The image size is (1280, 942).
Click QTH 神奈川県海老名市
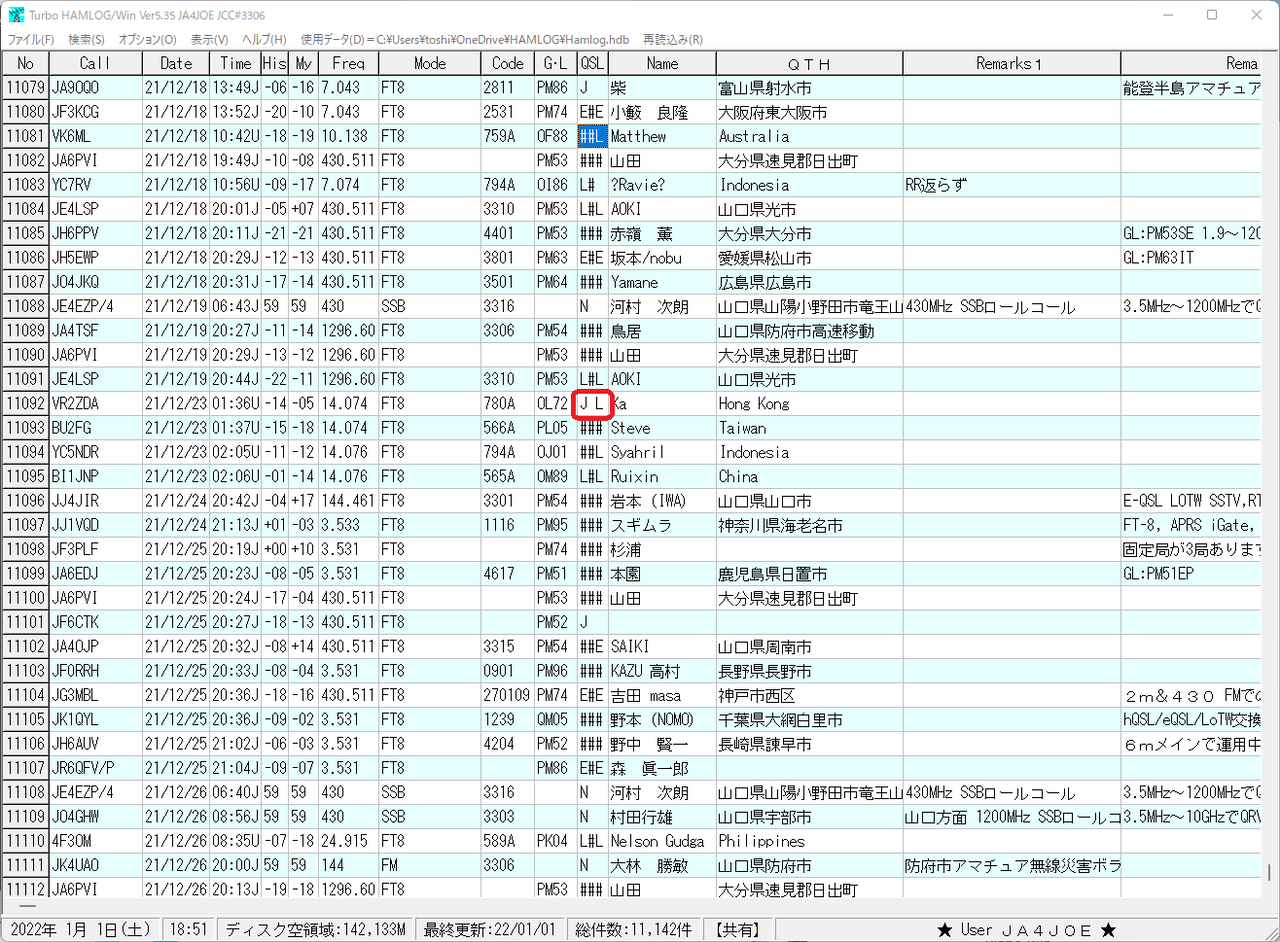[x=780, y=525]
